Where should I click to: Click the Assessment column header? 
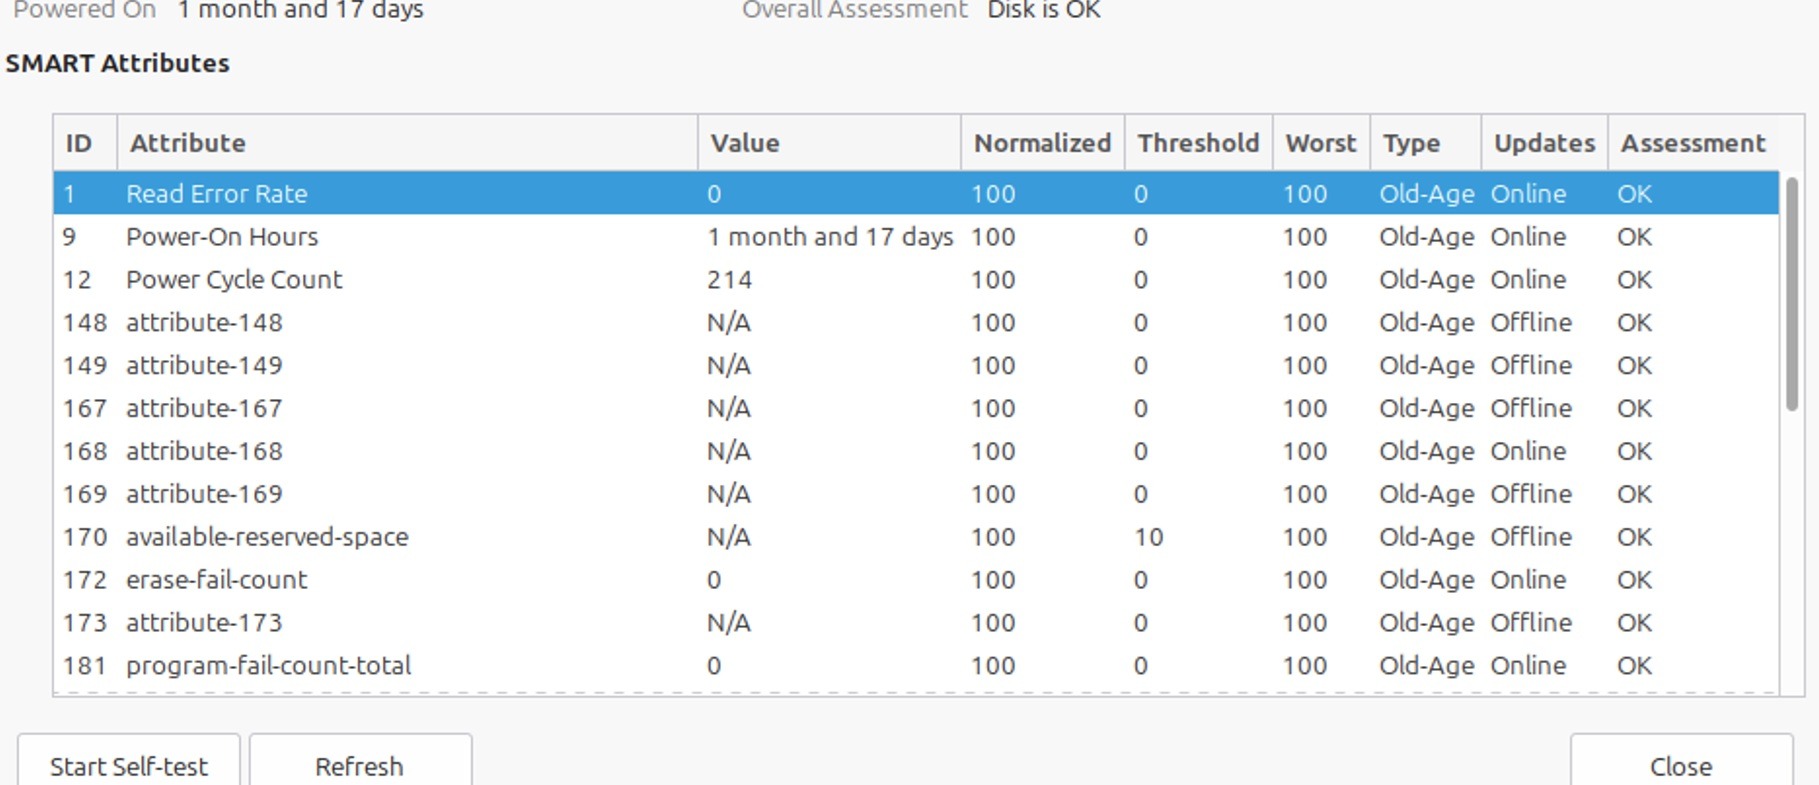point(1693,143)
